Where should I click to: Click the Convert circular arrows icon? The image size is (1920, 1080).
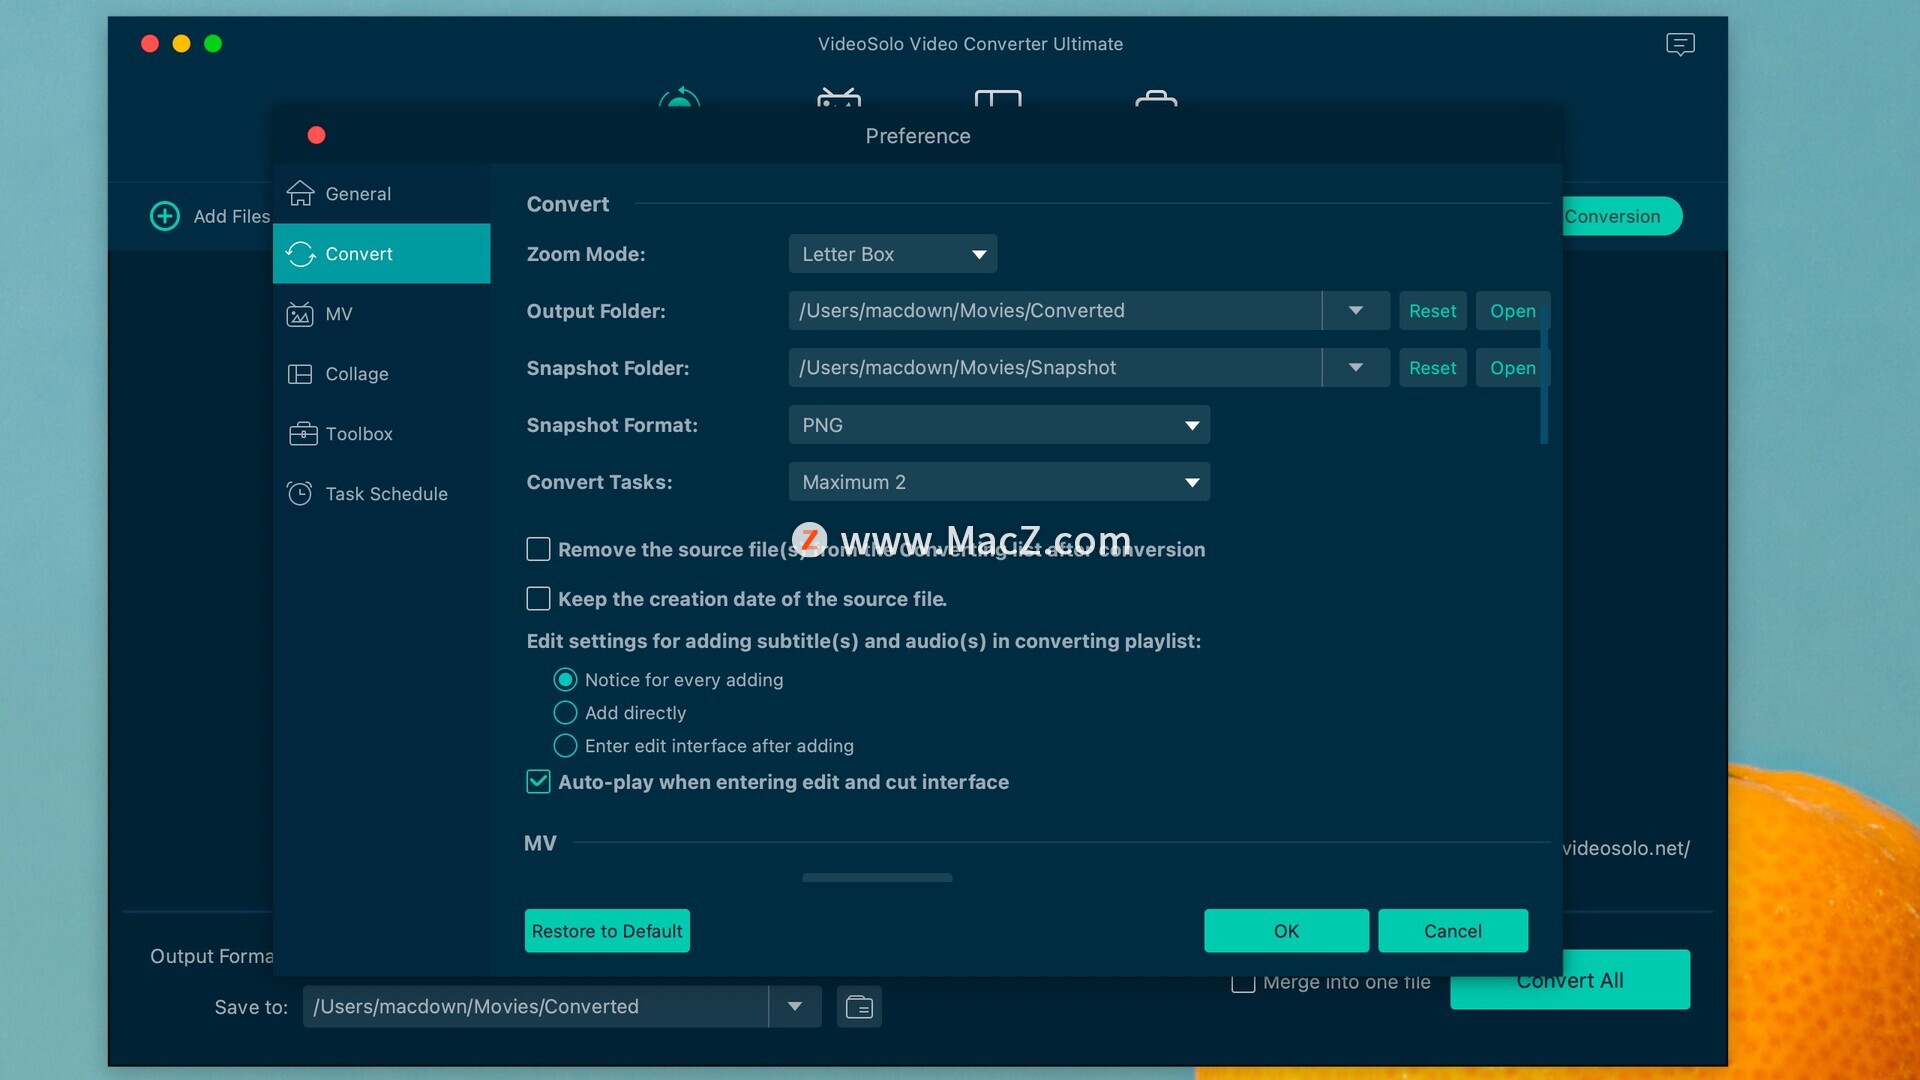300,254
